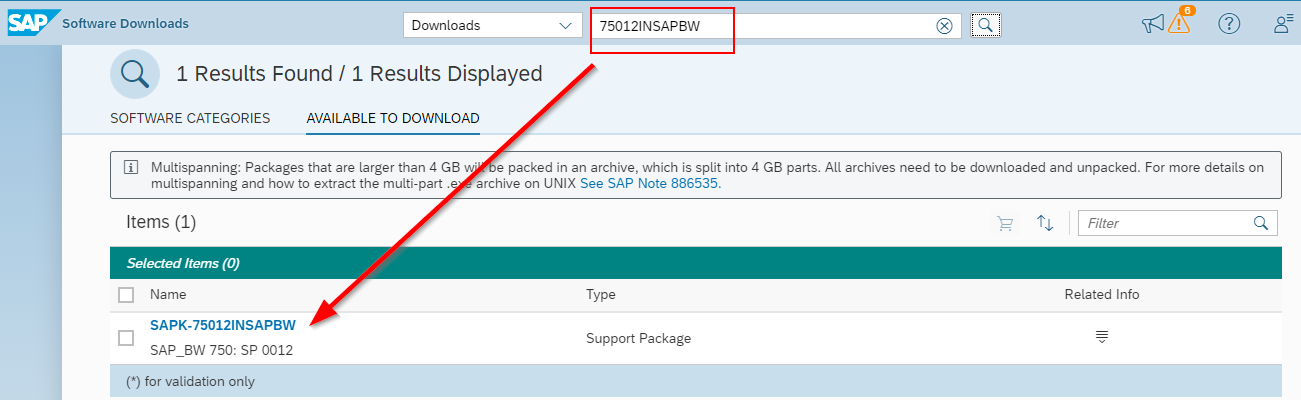Viewport: 1301px width, 400px height.
Task: Open the user profile menu icon
Action: pos(1284,24)
